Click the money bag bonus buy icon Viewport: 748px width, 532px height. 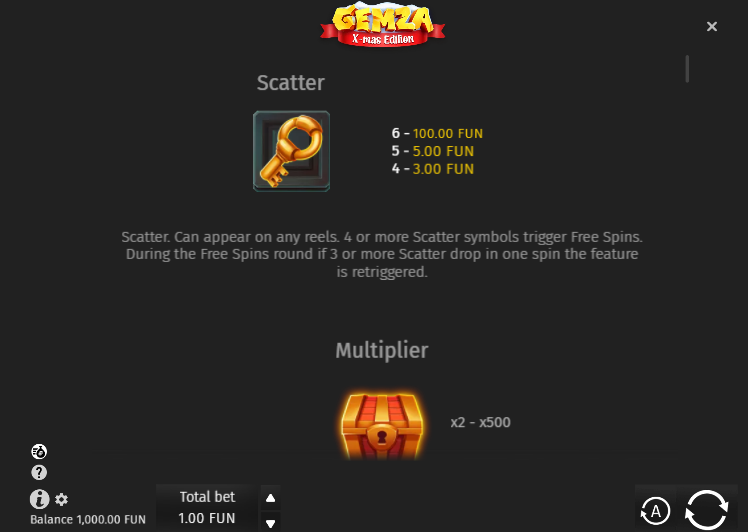[x=39, y=451]
